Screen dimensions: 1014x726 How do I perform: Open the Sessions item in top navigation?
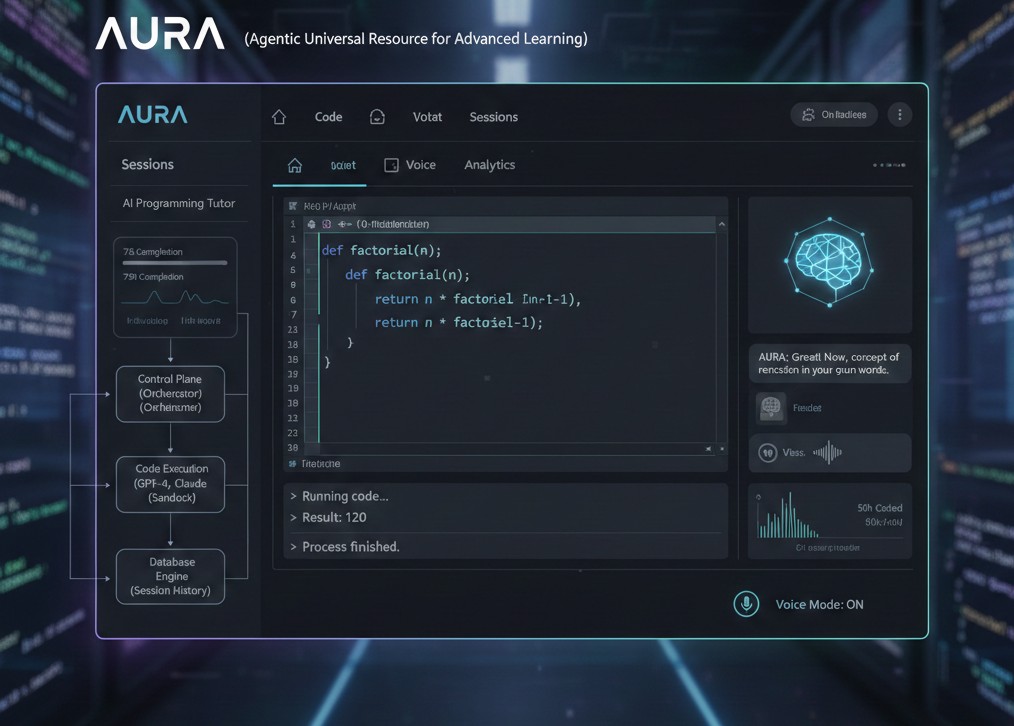(493, 117)
